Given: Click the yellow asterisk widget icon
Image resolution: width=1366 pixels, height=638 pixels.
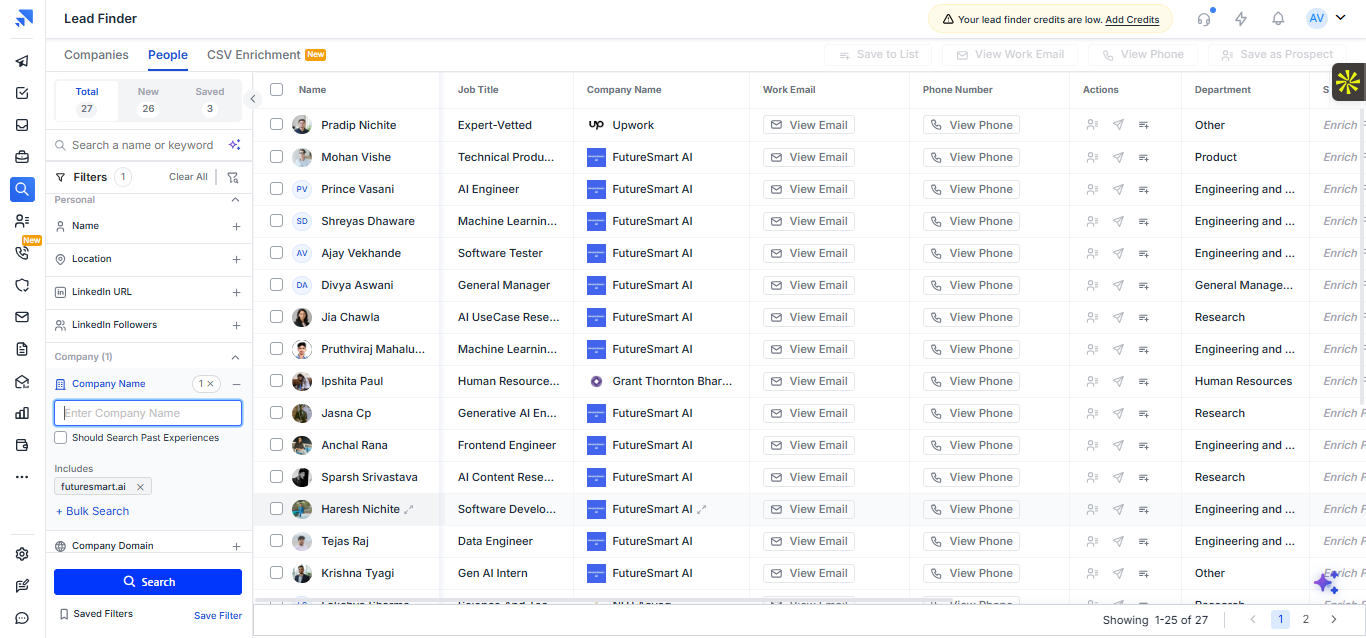Looking at the screenshot, I should pyautogui.click(x=1348, y=82).
